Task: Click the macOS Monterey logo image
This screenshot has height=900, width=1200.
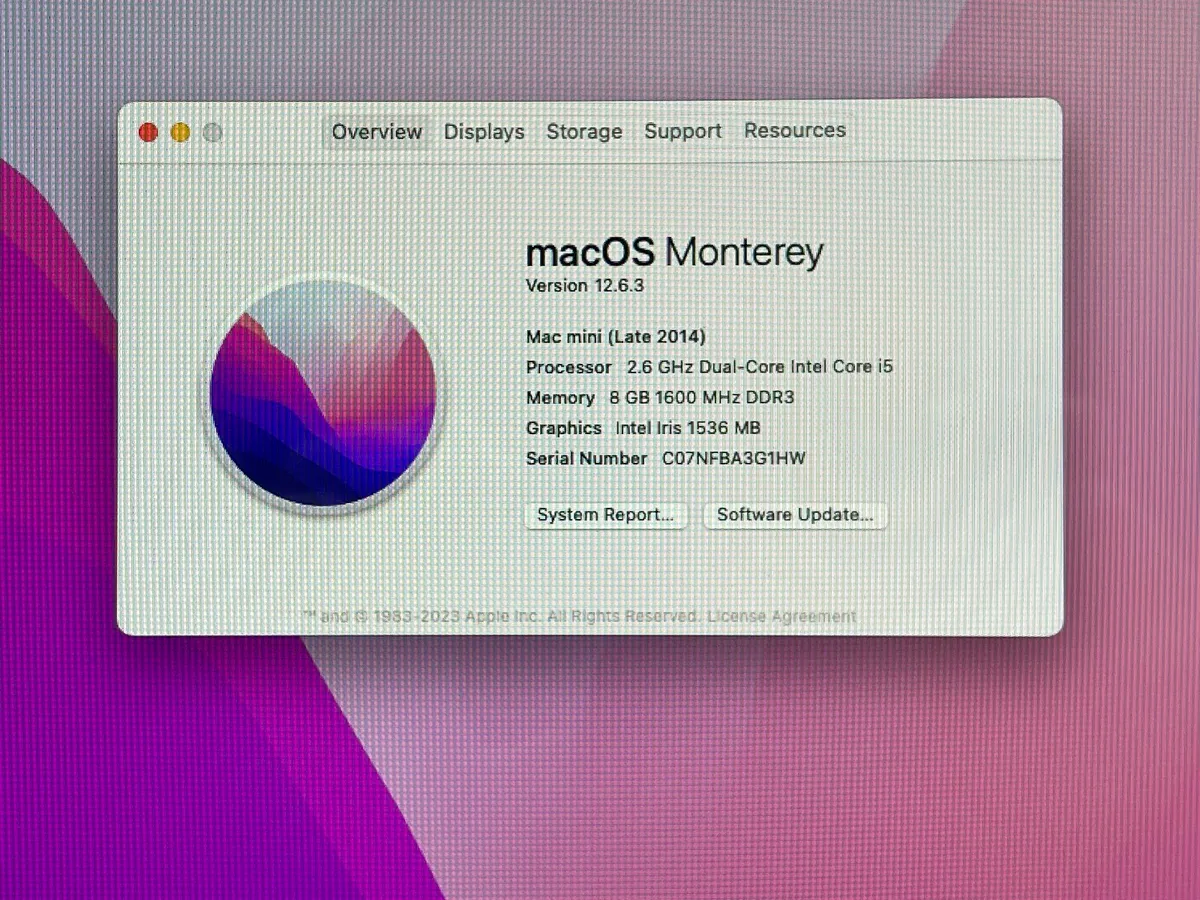Action: click(323, 393)
